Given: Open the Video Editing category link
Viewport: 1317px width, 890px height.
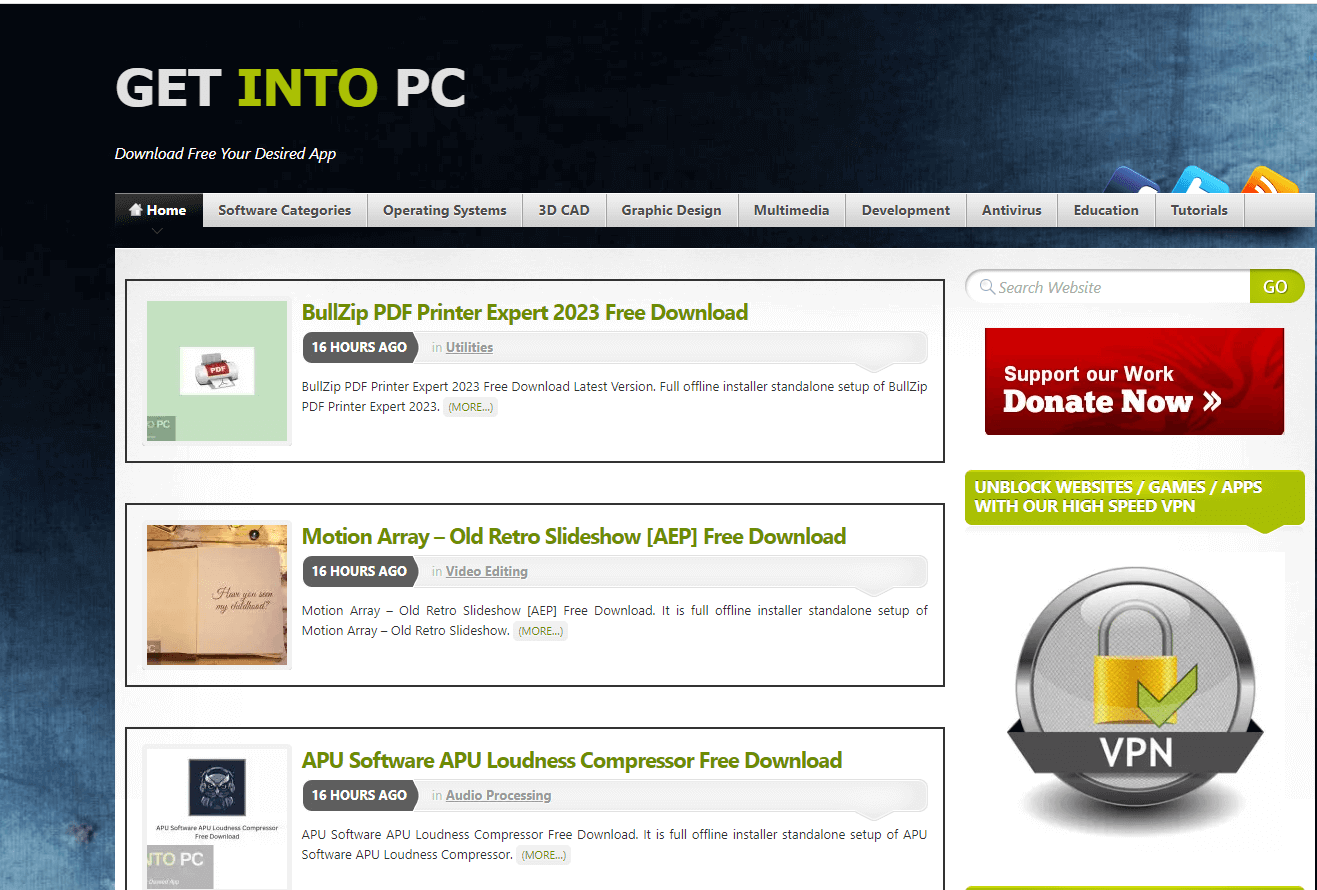Looking at the screenshot, I should pyautogui.click(x=487, y=572).
